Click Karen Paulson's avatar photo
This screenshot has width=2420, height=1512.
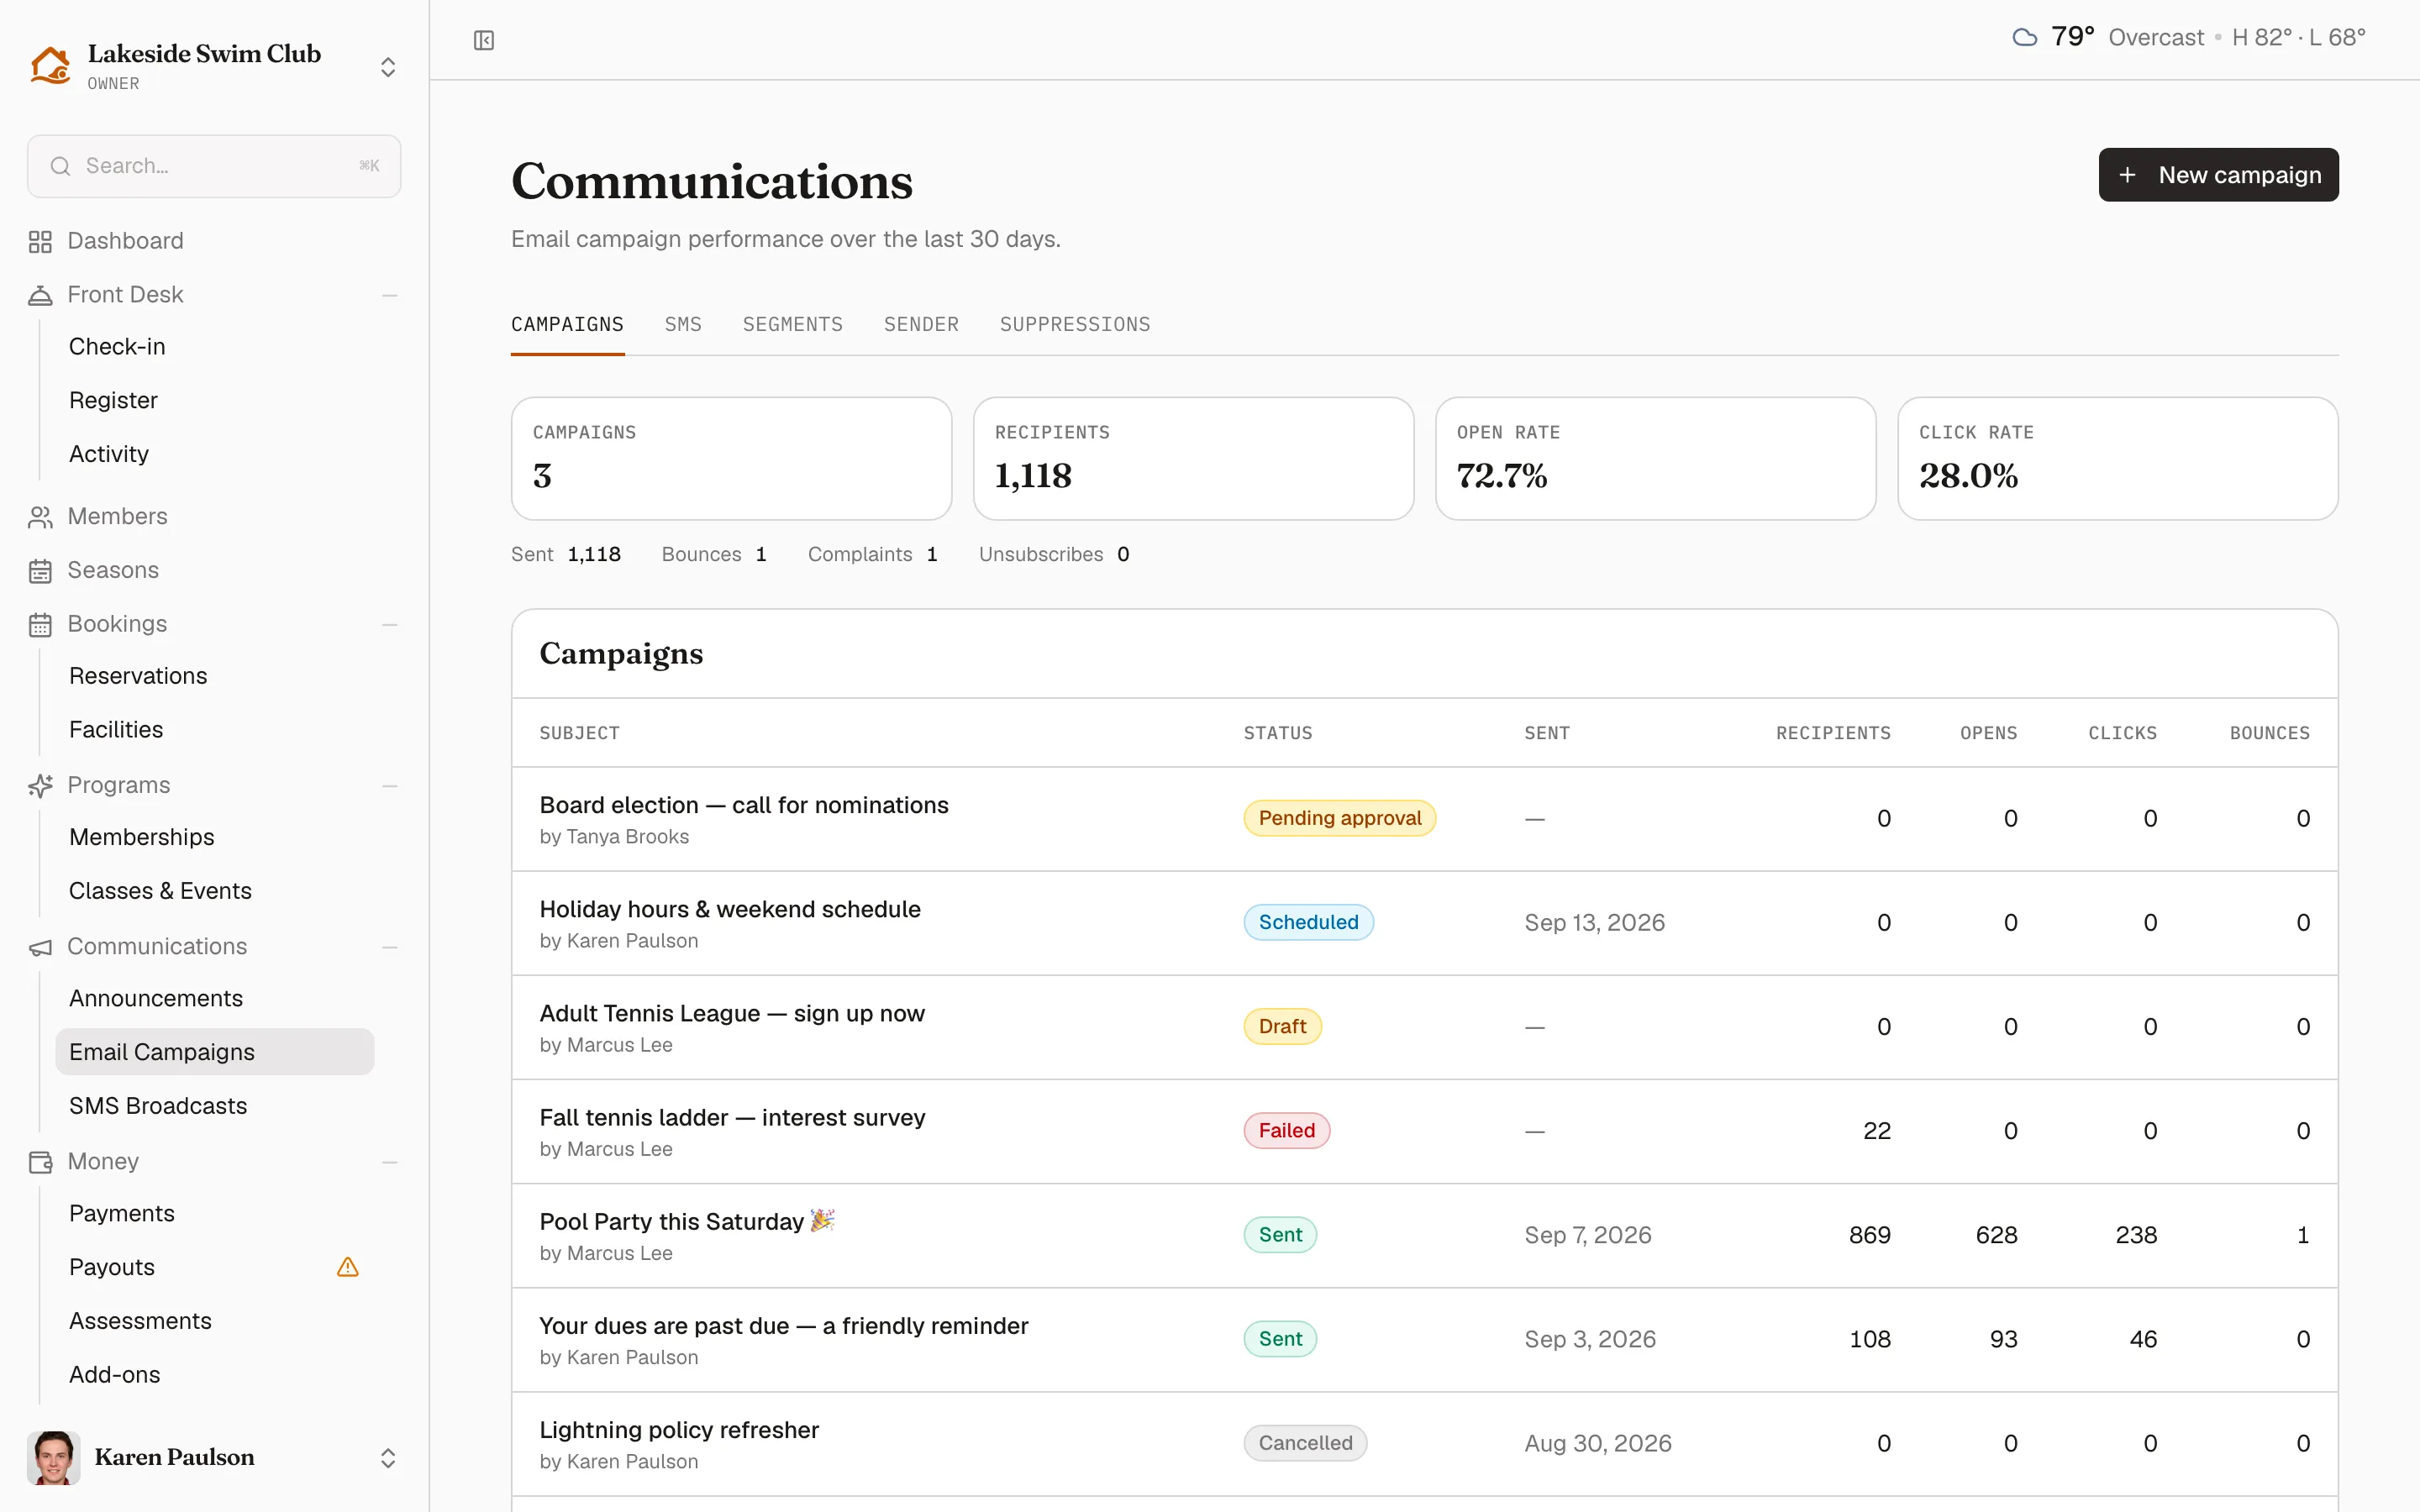pos(54,1457)
